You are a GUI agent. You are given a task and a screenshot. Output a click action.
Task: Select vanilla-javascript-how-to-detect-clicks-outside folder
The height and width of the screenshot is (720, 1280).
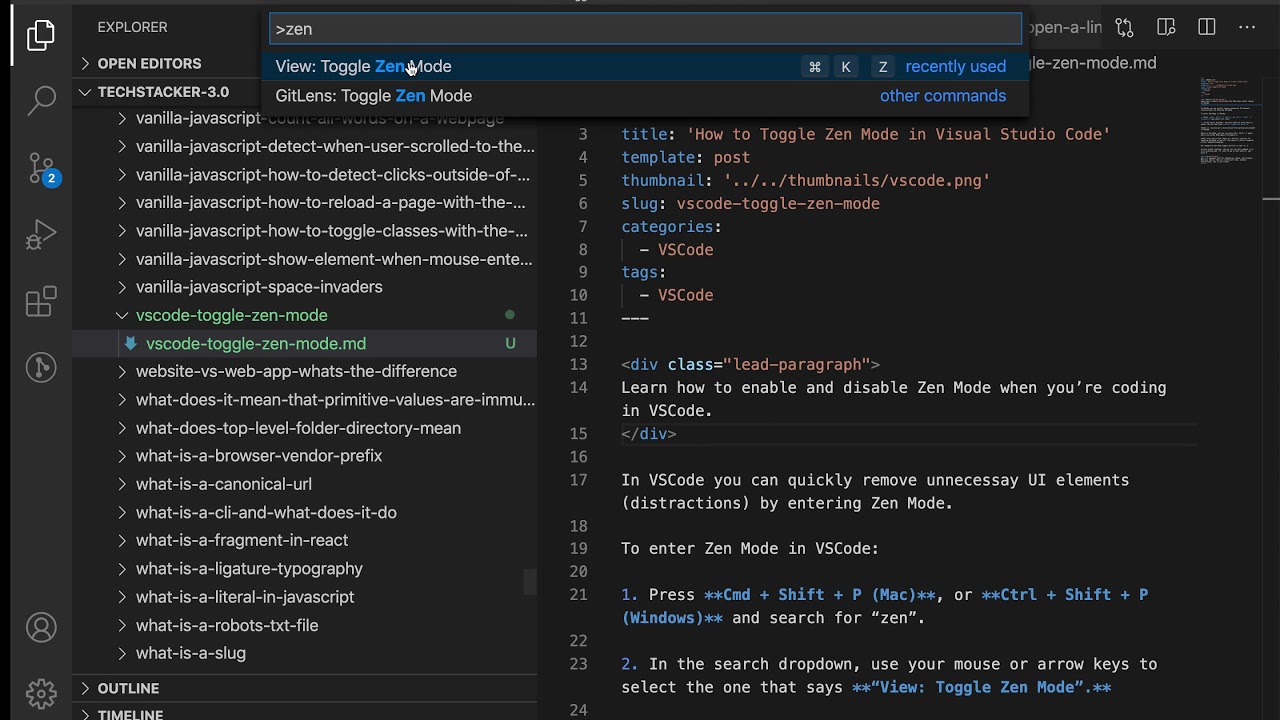[x=333, y=174]
